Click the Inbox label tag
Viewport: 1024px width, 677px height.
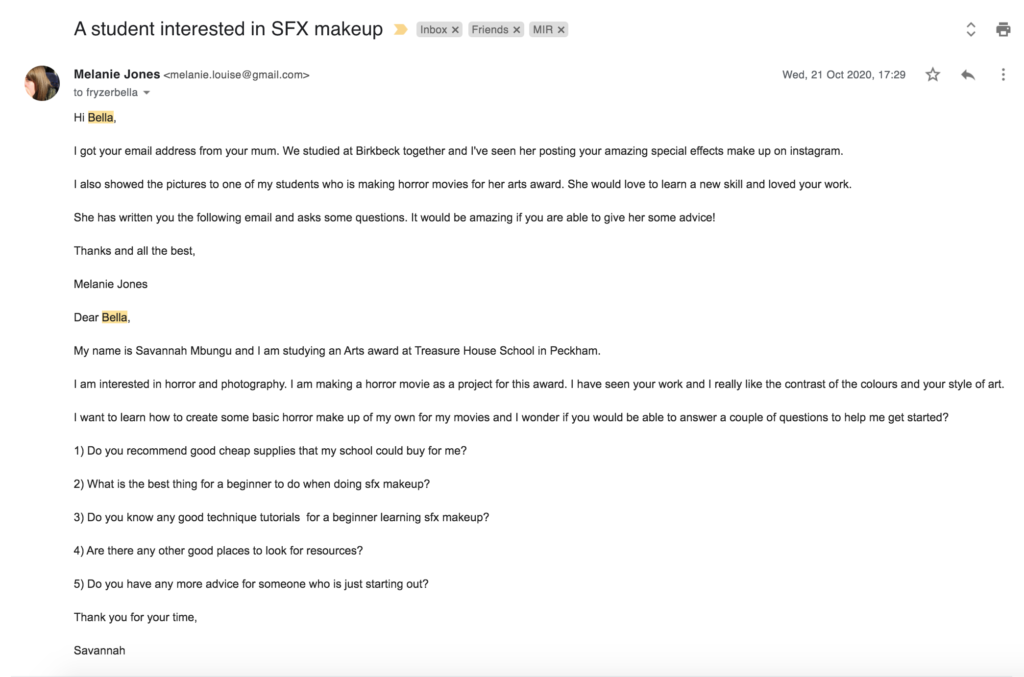(x=433, y=30)
